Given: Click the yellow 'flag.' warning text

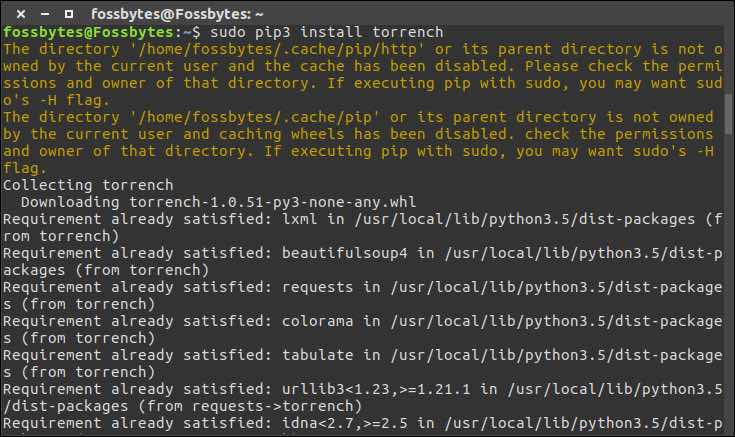Looking at the screenshot, I should coord(24,168).
